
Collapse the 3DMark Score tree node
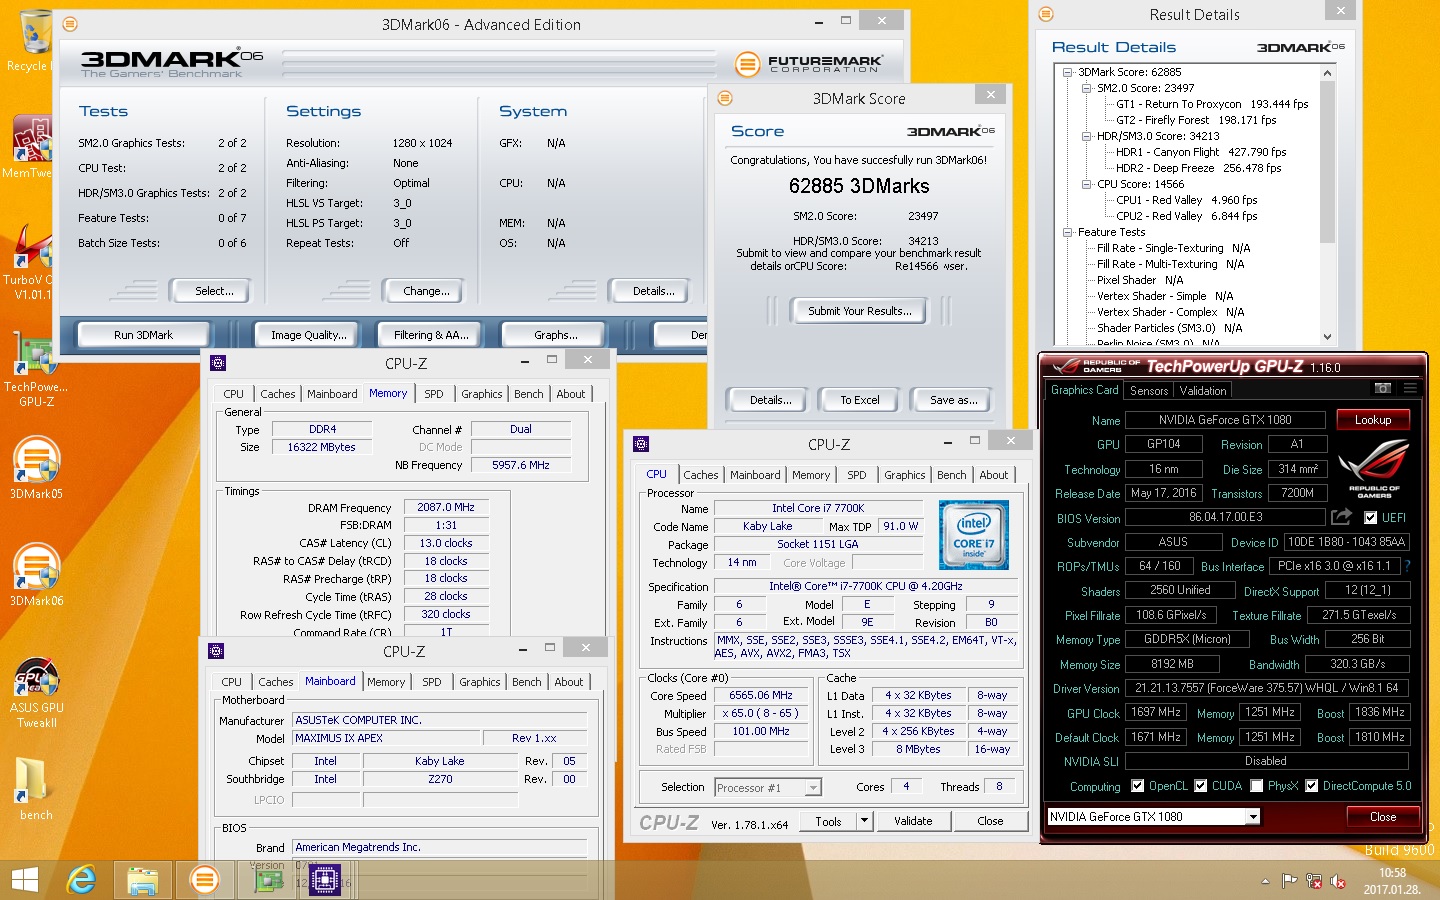click(x=1068, y=72)
